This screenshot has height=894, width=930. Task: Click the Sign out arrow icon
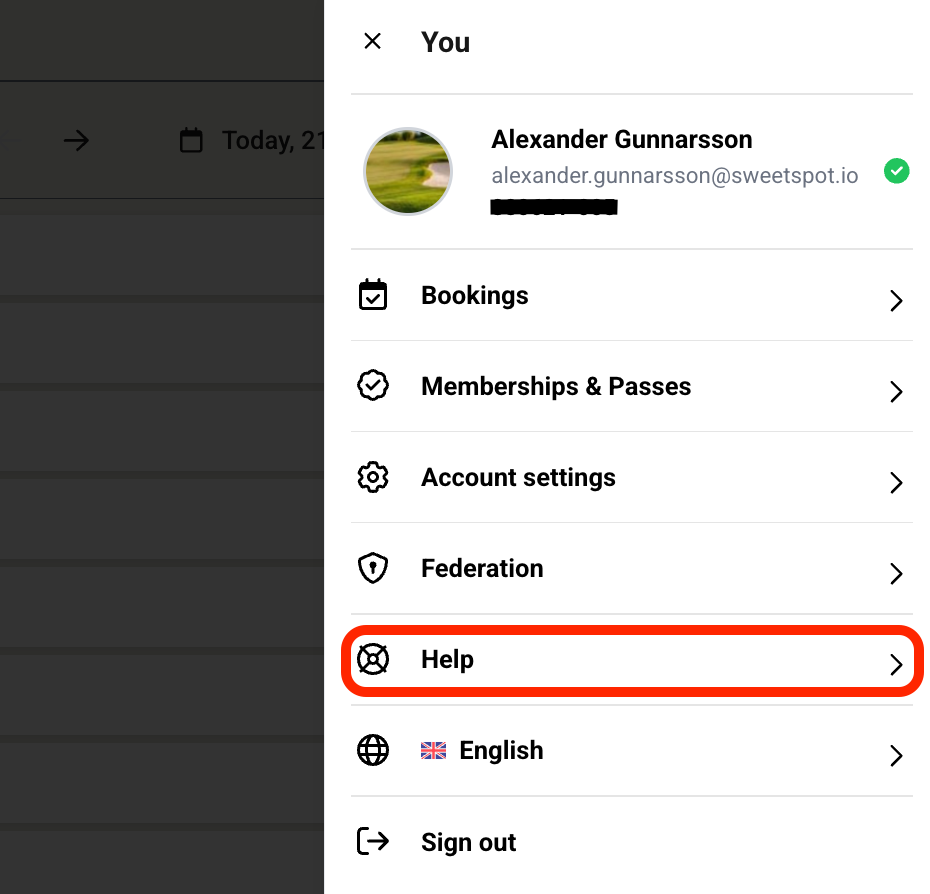[373, 842]
